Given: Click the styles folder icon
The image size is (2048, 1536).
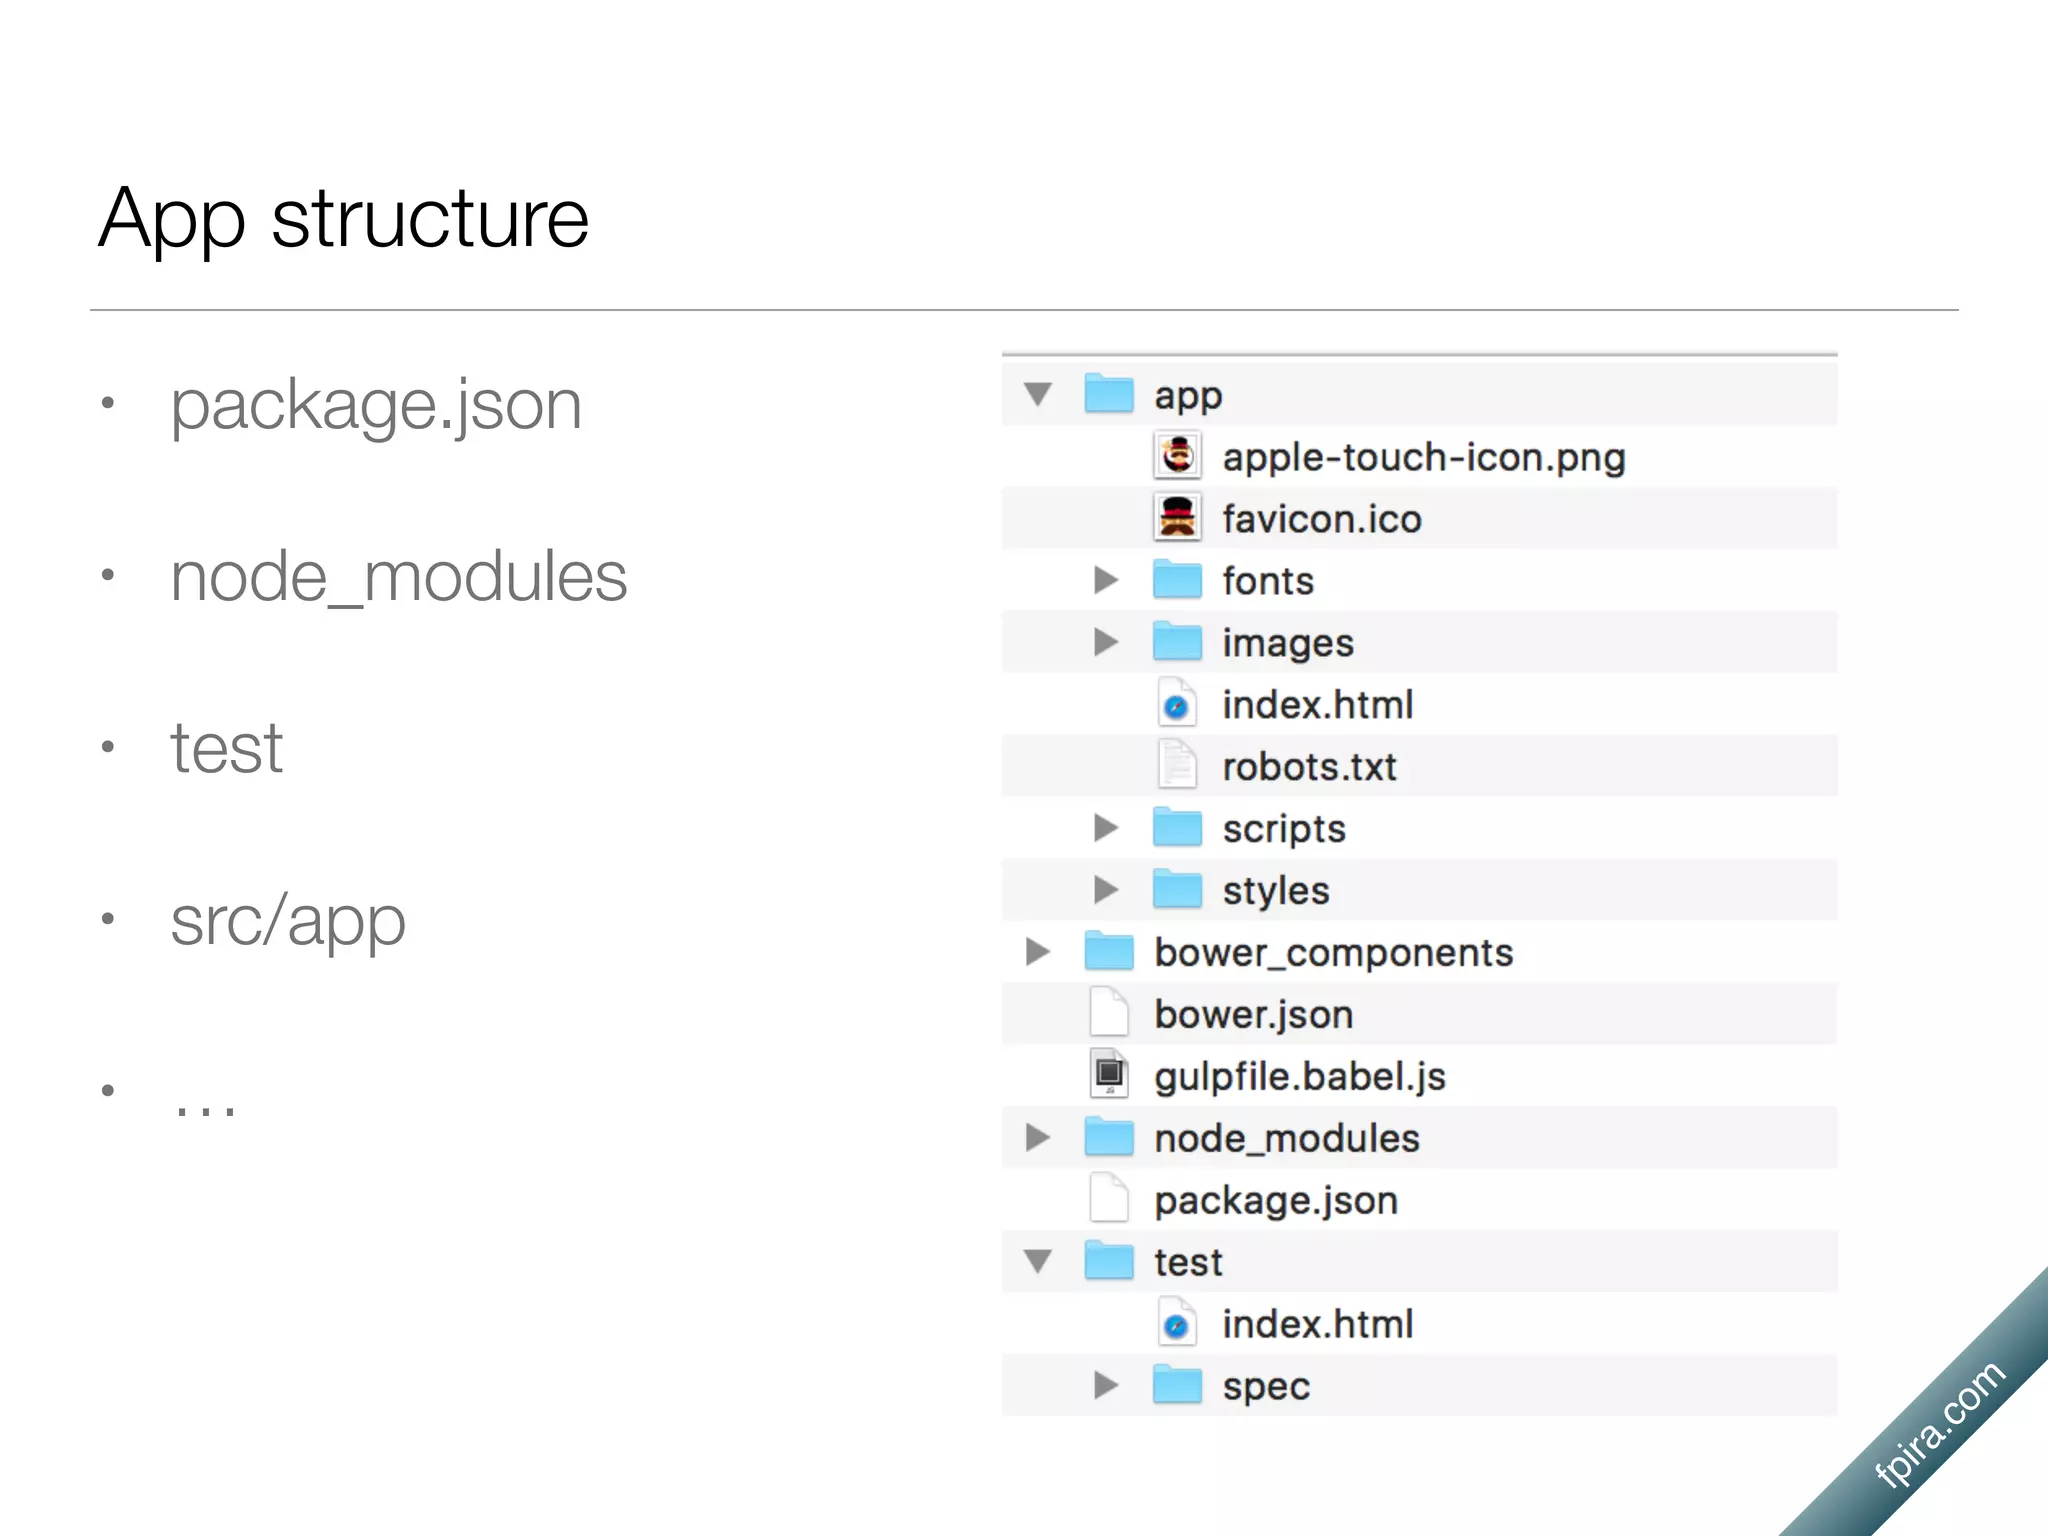Looking at the screenshot, I should tap(1177, 889).
